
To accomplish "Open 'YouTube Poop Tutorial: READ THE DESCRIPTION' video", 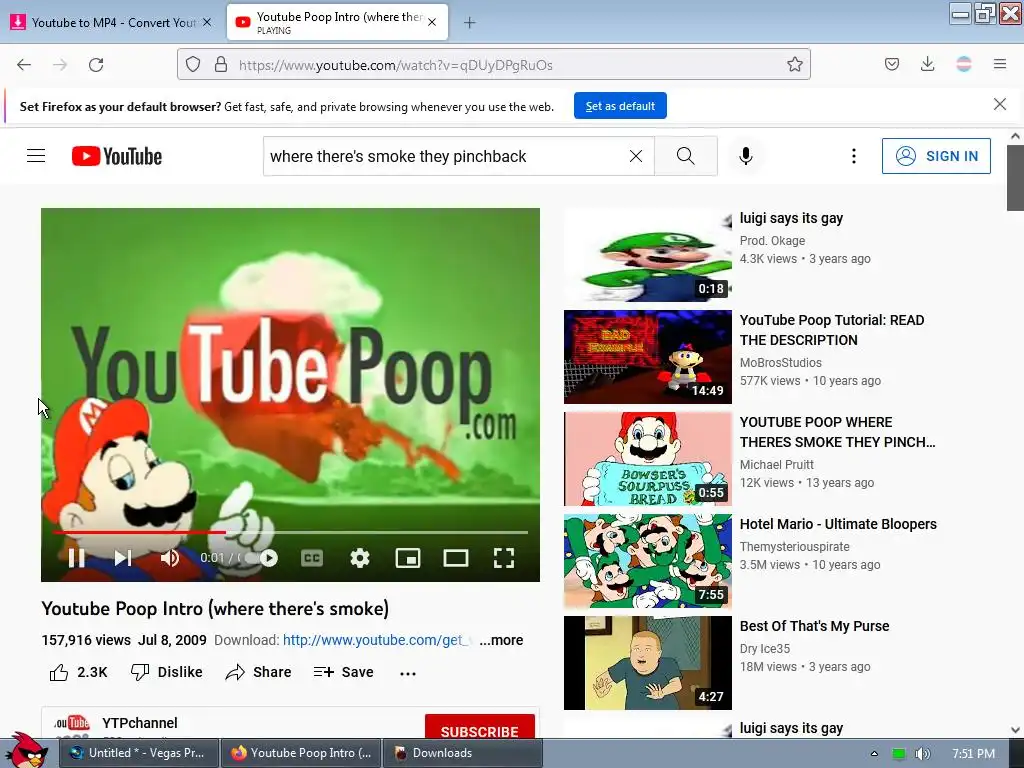I will coord(831,330).
